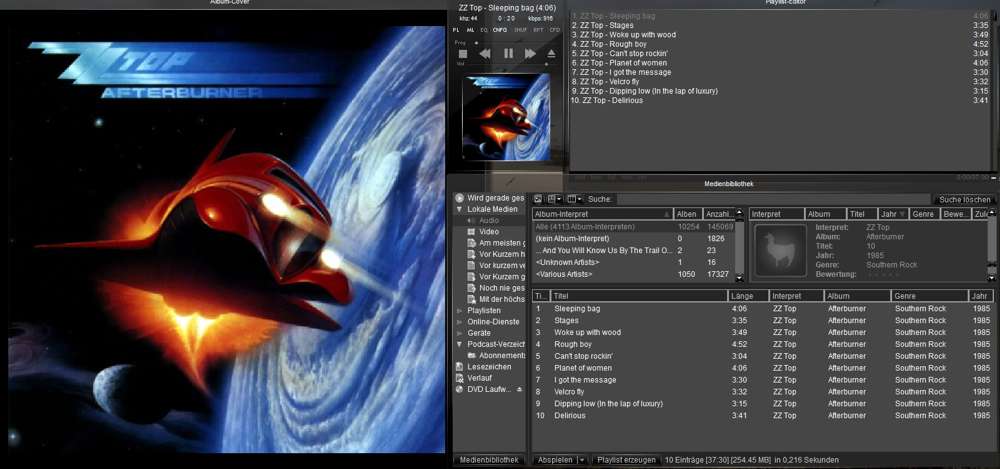Click the Suche search input field
Screen dimensions: 1000x469
[770, 199]
